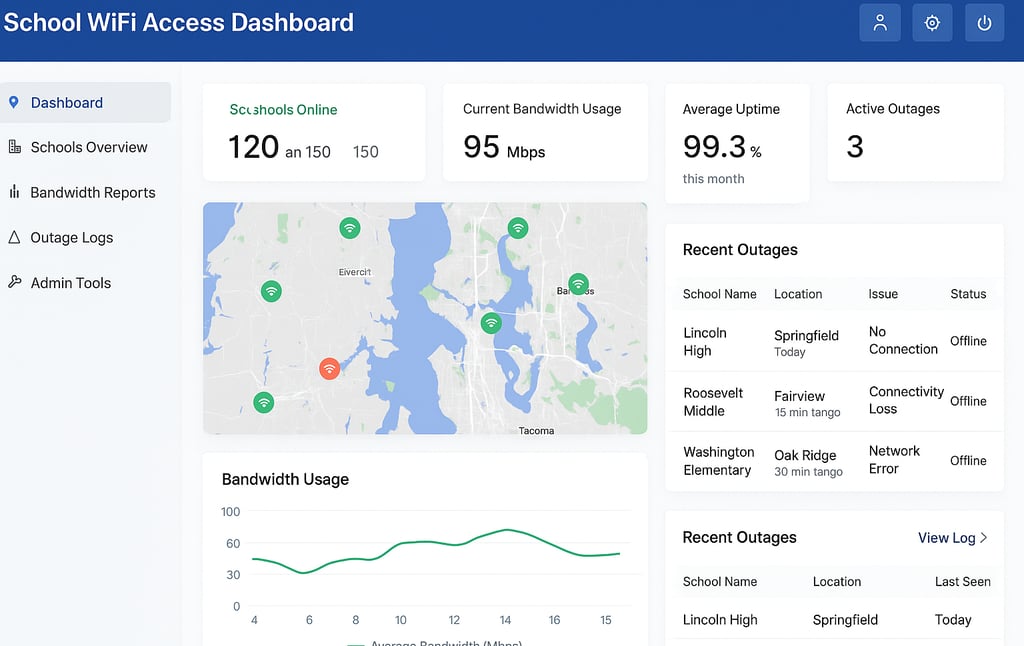Open the settings gear icon in header
This screenshot has width=1024, height=646.
pos(932,22)
